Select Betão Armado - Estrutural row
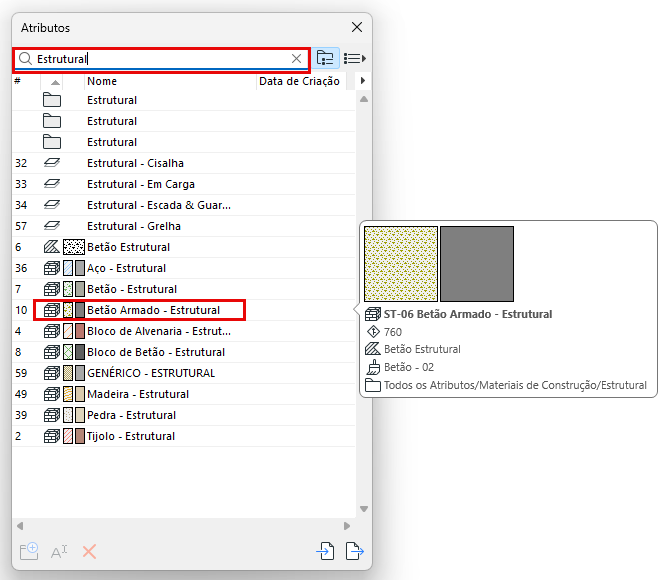 coord(183,310)
